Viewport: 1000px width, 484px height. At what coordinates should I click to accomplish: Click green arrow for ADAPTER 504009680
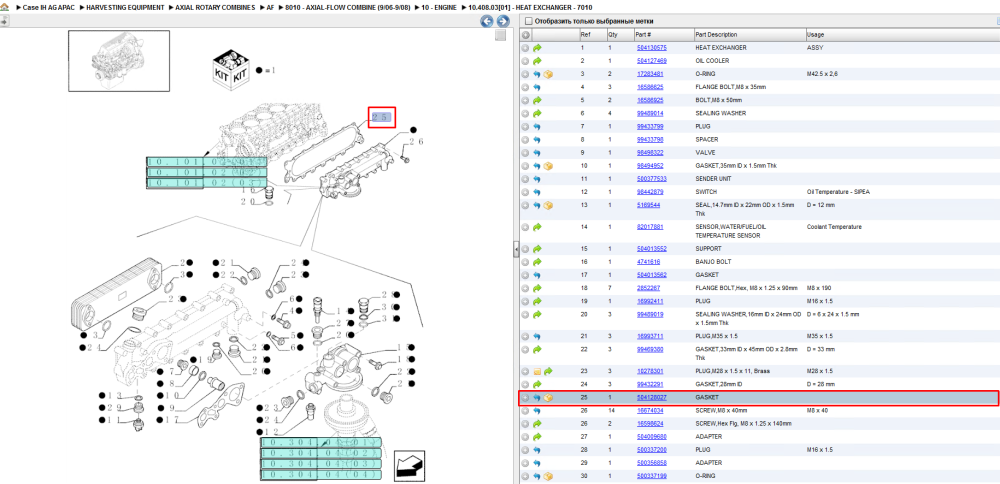click(537, 437)
